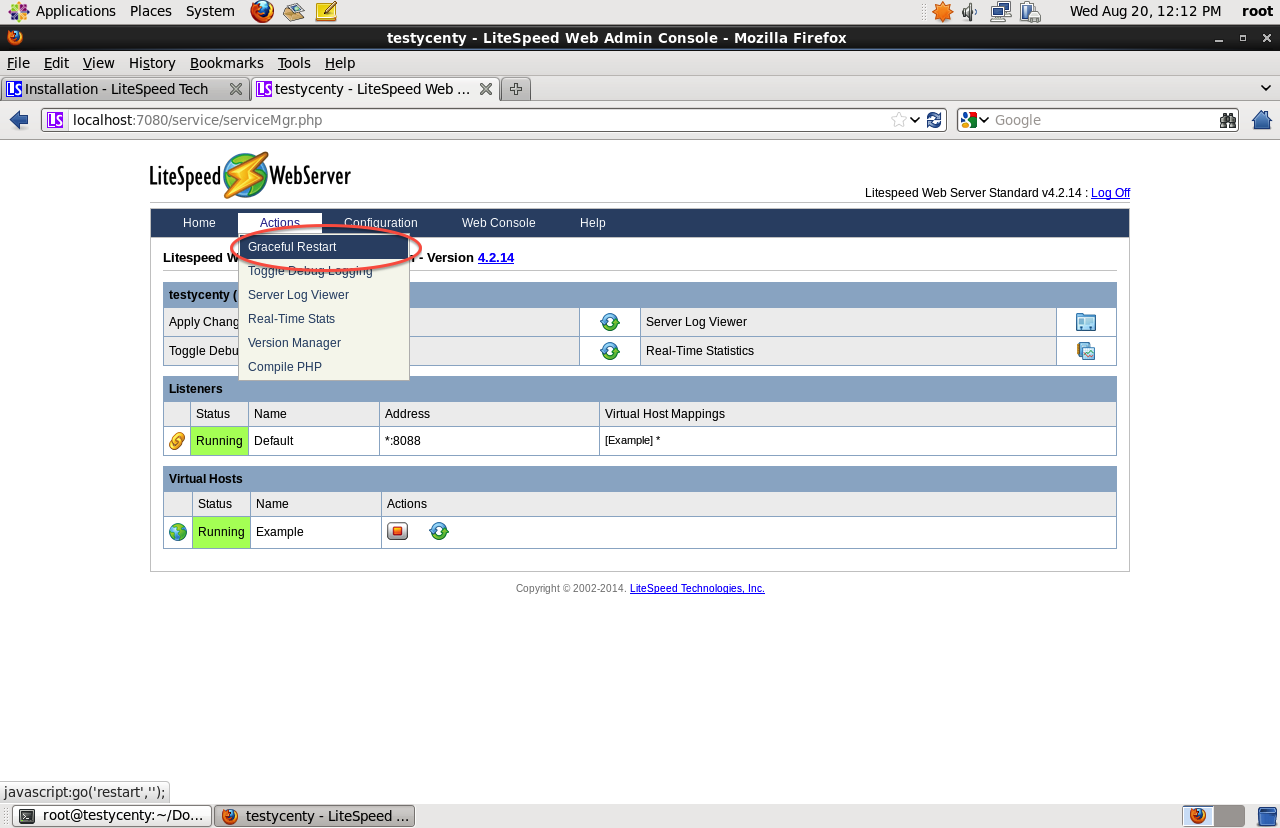1280x828 pixels.
Task: Choose Server Log Viewer in Actions menu
Action: coord(324,295)
